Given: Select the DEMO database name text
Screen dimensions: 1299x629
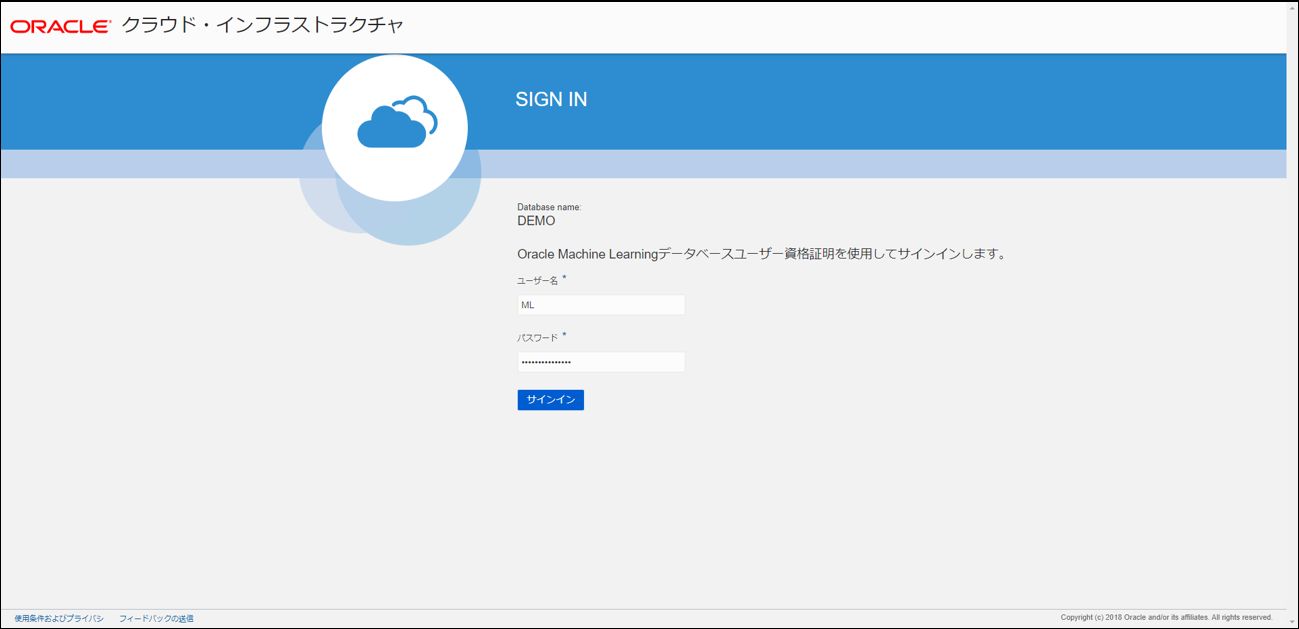Looking at the screenshot, I should coord(536,221).
